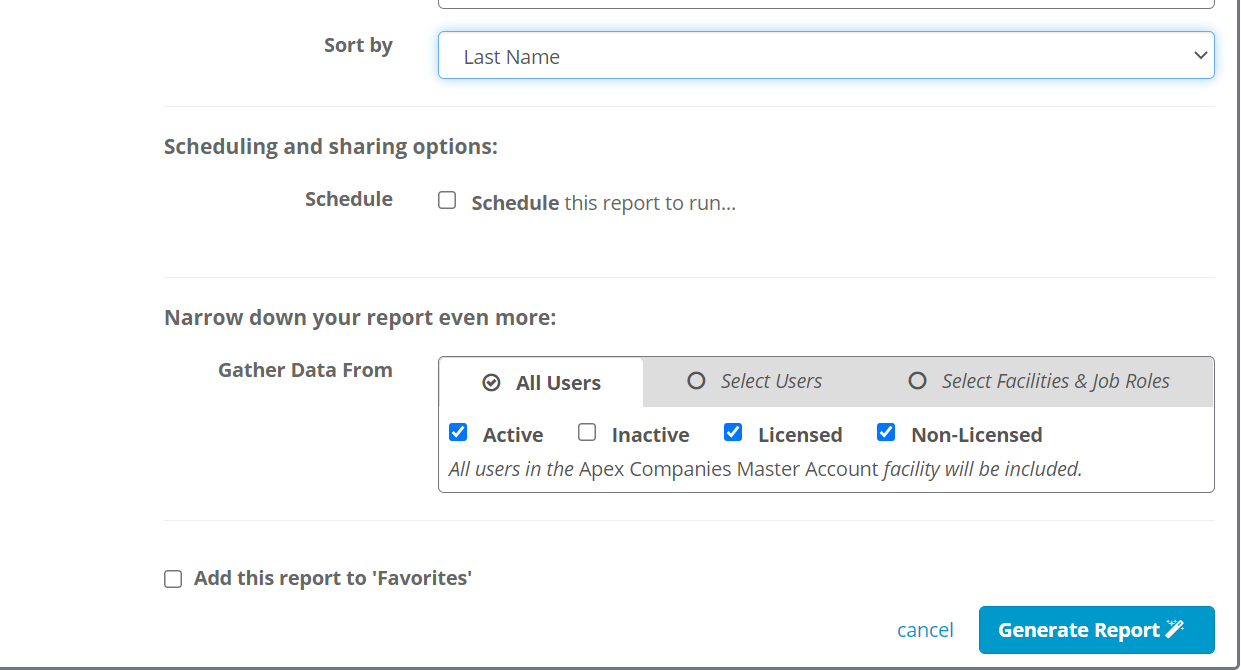Click the circle icon beside Select Facilities & Job Roles
This screenshot has width=1241, height=670.
917,381
